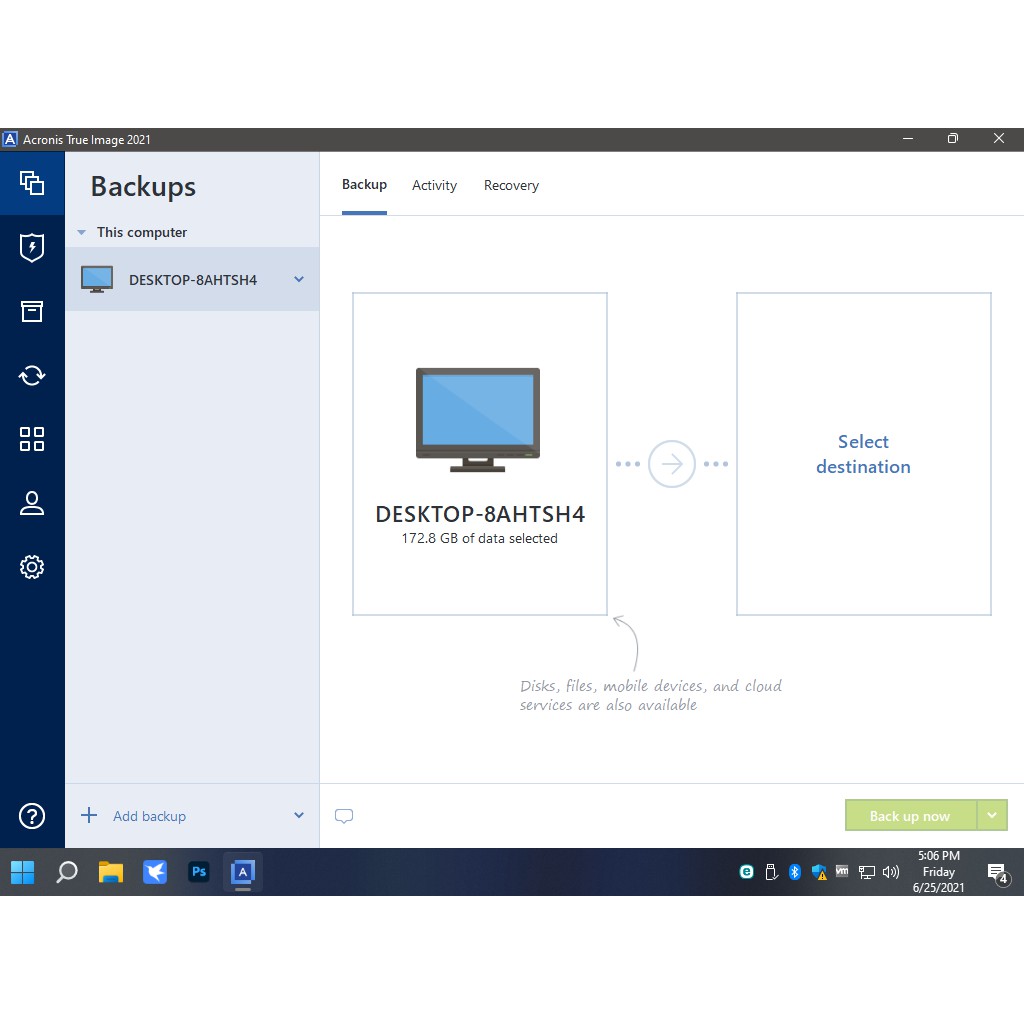Click the Back up now button
Viewport: 1024px width, 1024px height.
(x=909, y=816)
